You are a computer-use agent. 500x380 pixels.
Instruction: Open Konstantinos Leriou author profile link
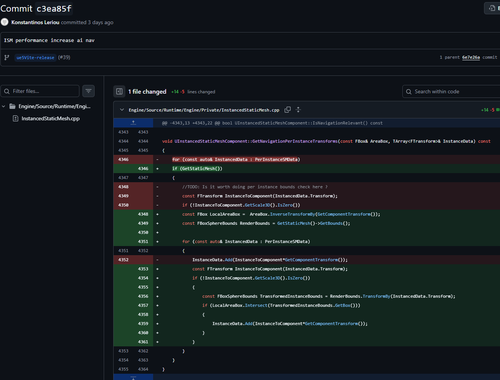point(35,22)
